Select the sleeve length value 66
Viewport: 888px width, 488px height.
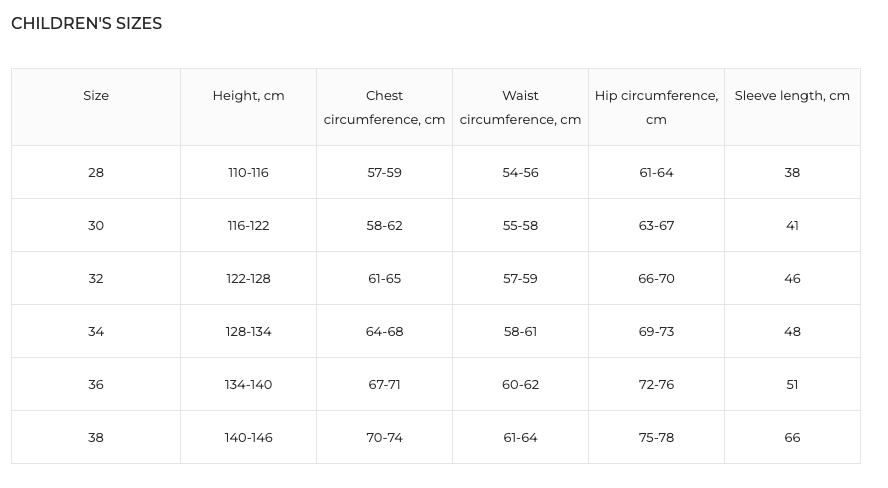[x=792, y=438]
